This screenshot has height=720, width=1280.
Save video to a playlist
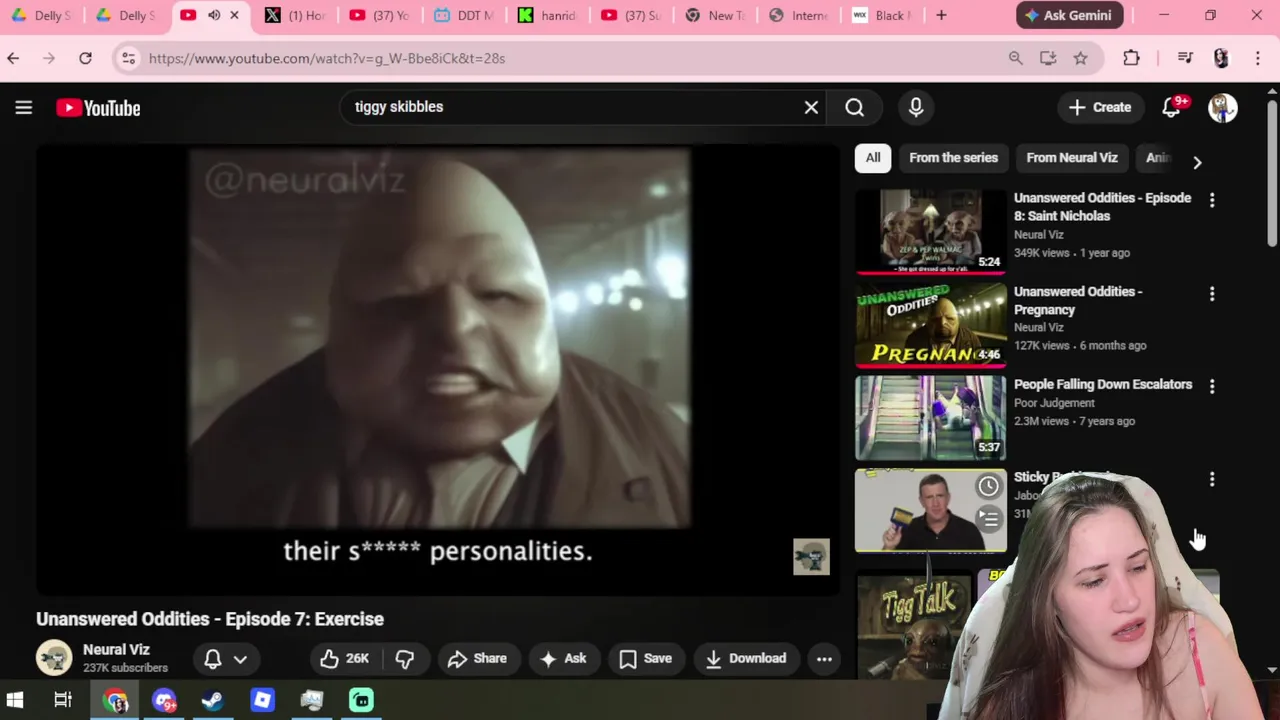tap(645, 658)
